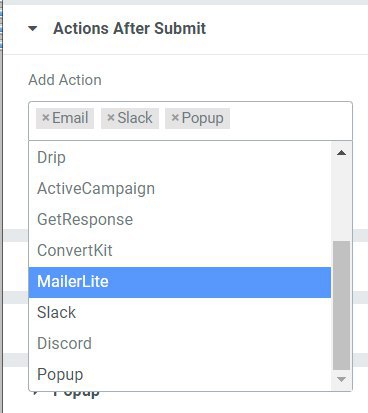The image size is (368, 413).
Task: Click the scrollbar track above the thumb
Action: click(x=341, y=201)
